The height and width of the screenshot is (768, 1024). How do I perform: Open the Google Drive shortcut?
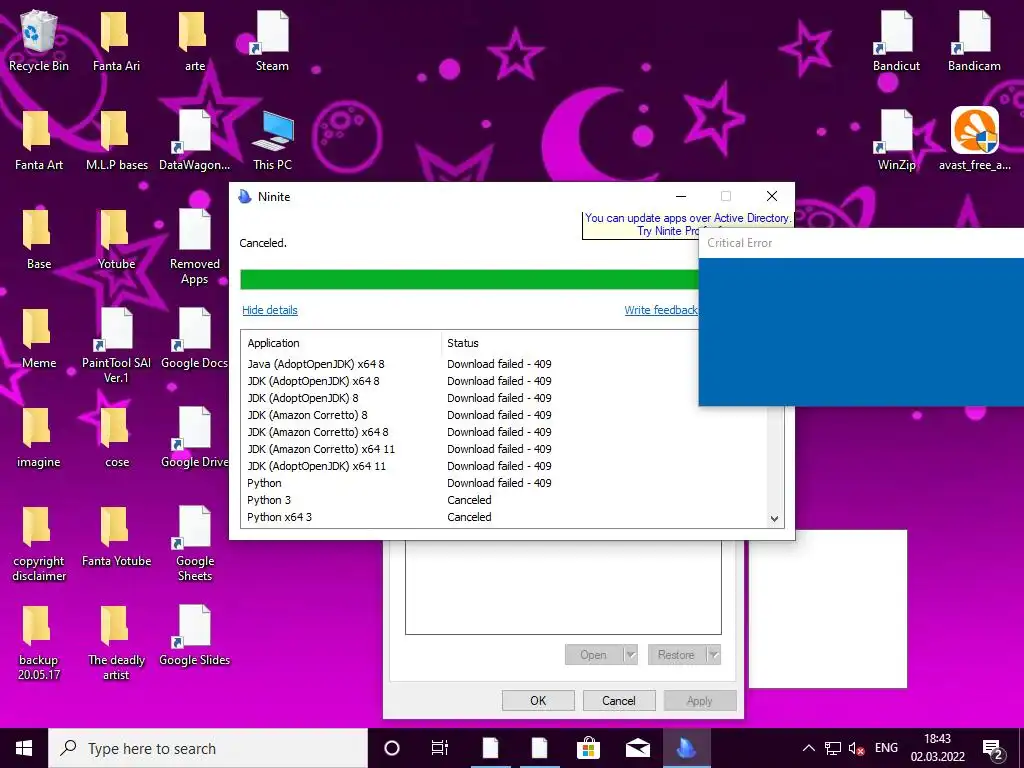coord(194,438)
